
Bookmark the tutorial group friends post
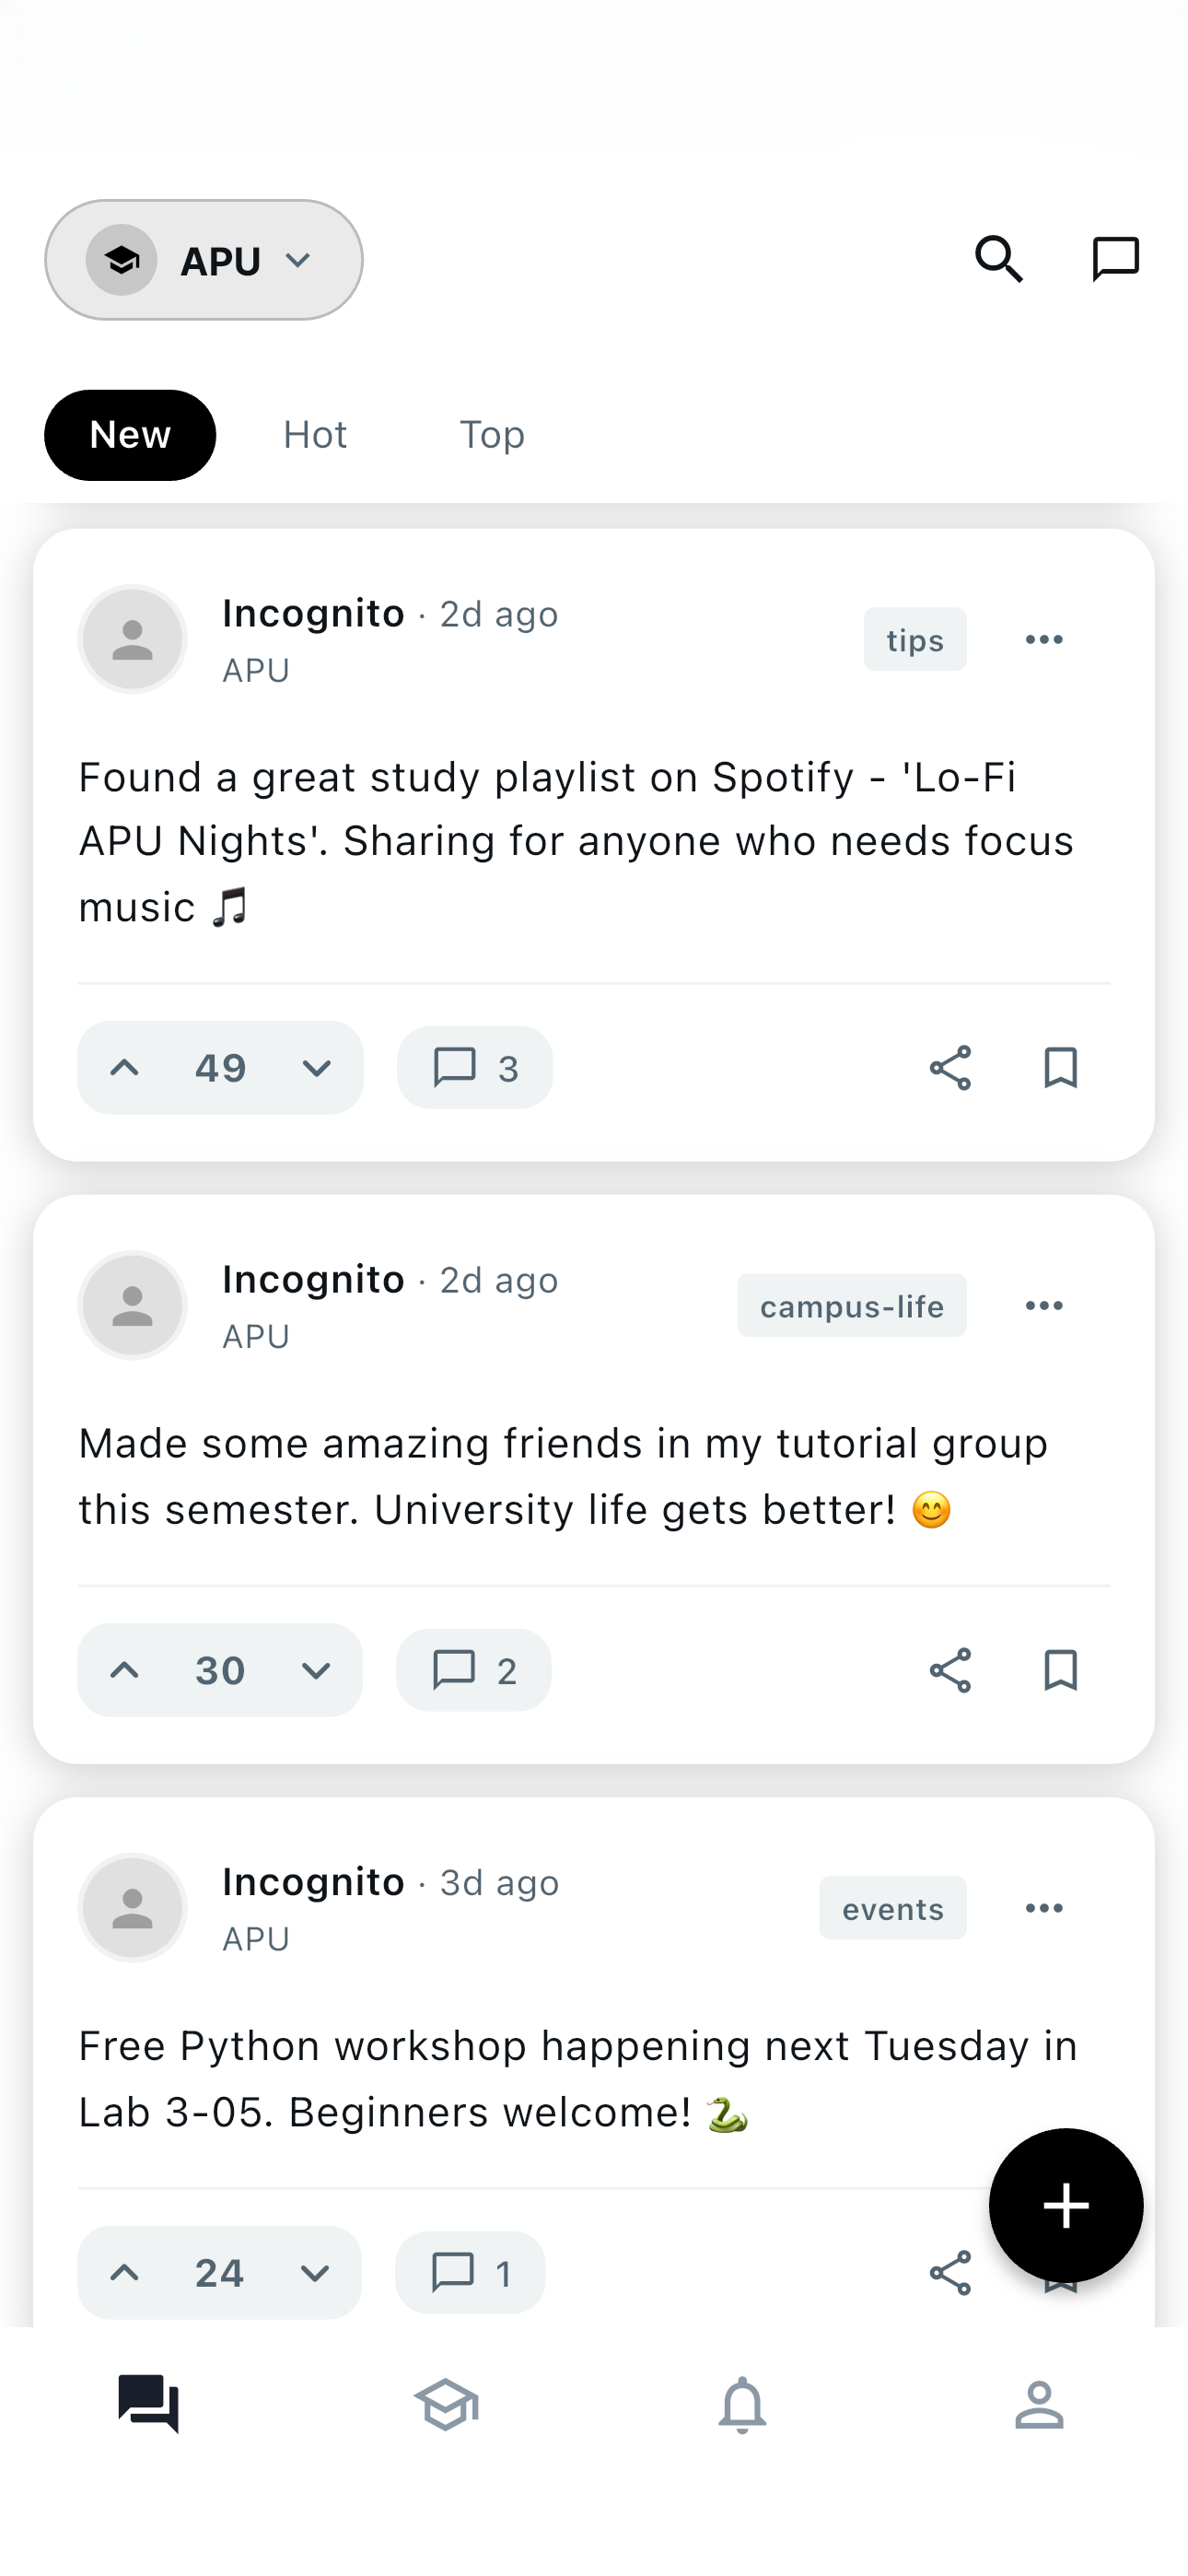click(1060, 1670)
